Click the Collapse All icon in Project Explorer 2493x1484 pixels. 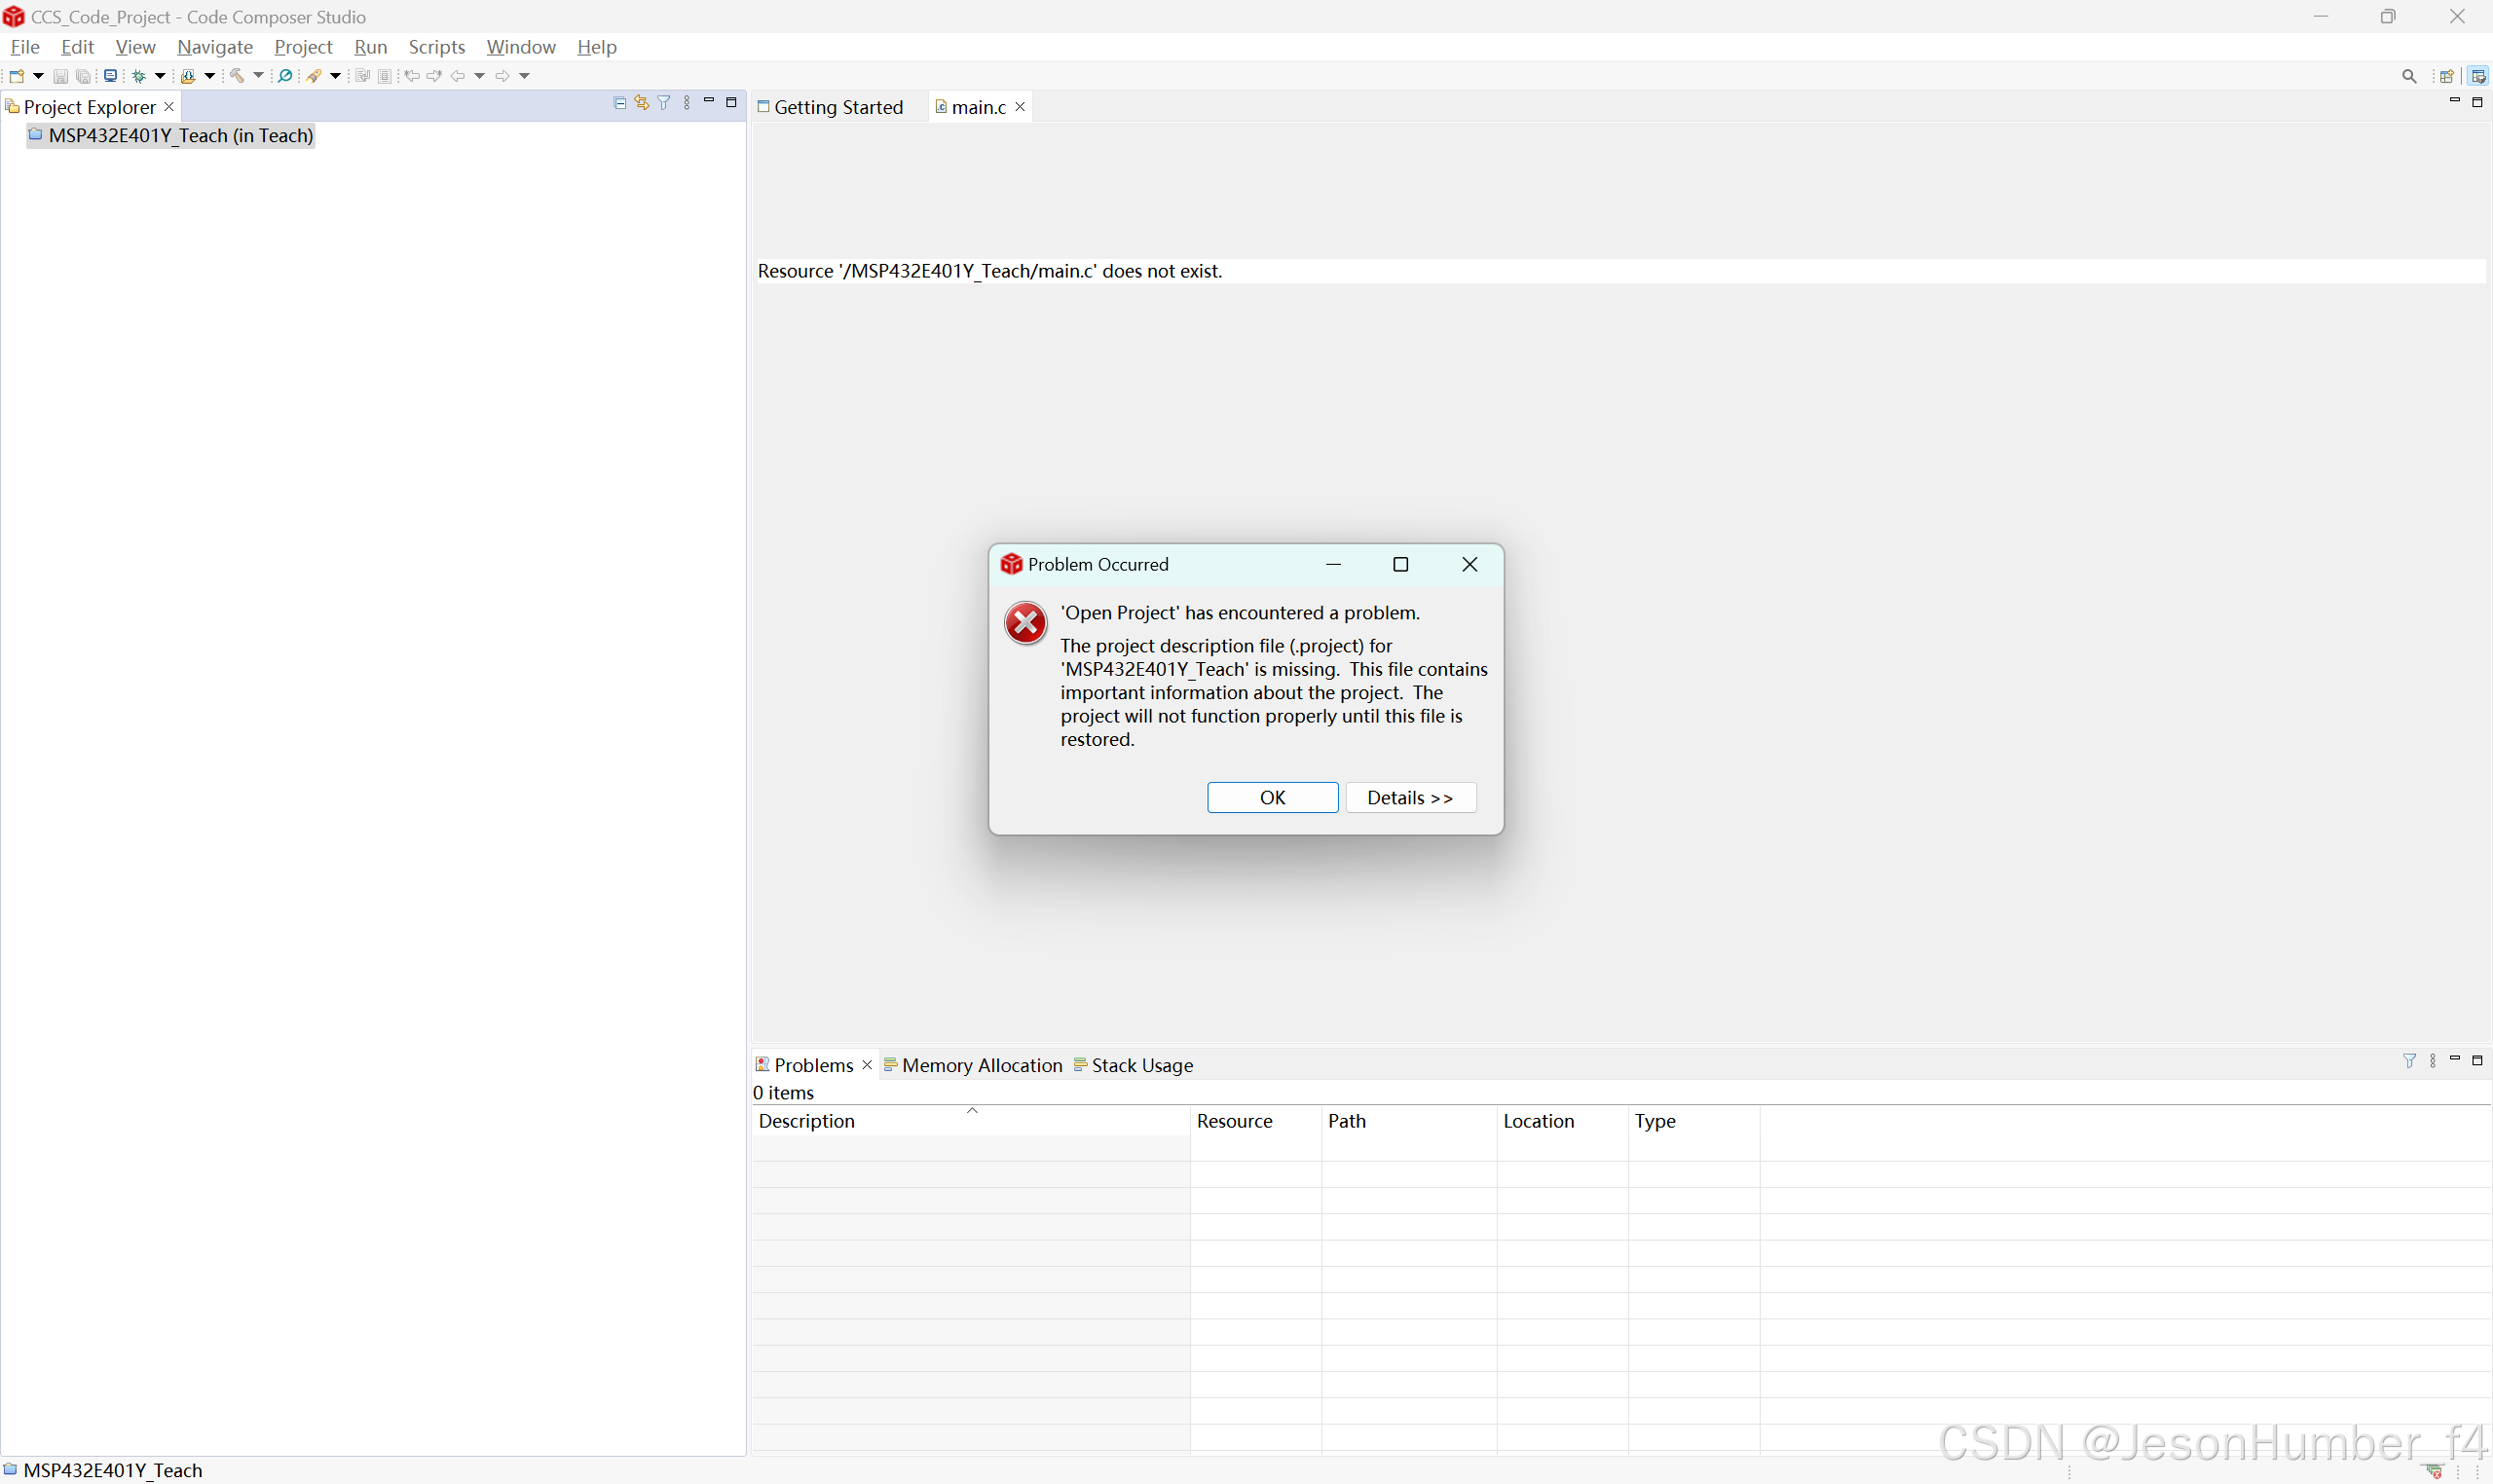coord(620,103)
